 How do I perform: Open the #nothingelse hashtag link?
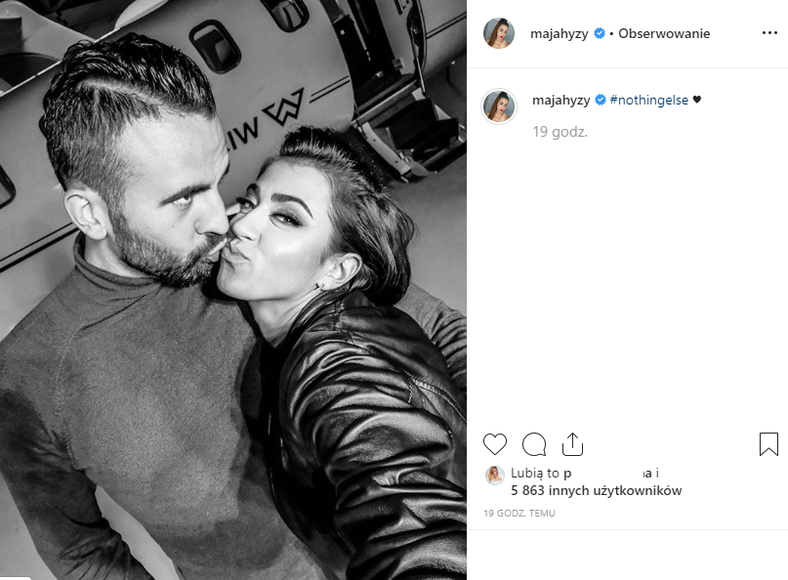coord(649,100)
